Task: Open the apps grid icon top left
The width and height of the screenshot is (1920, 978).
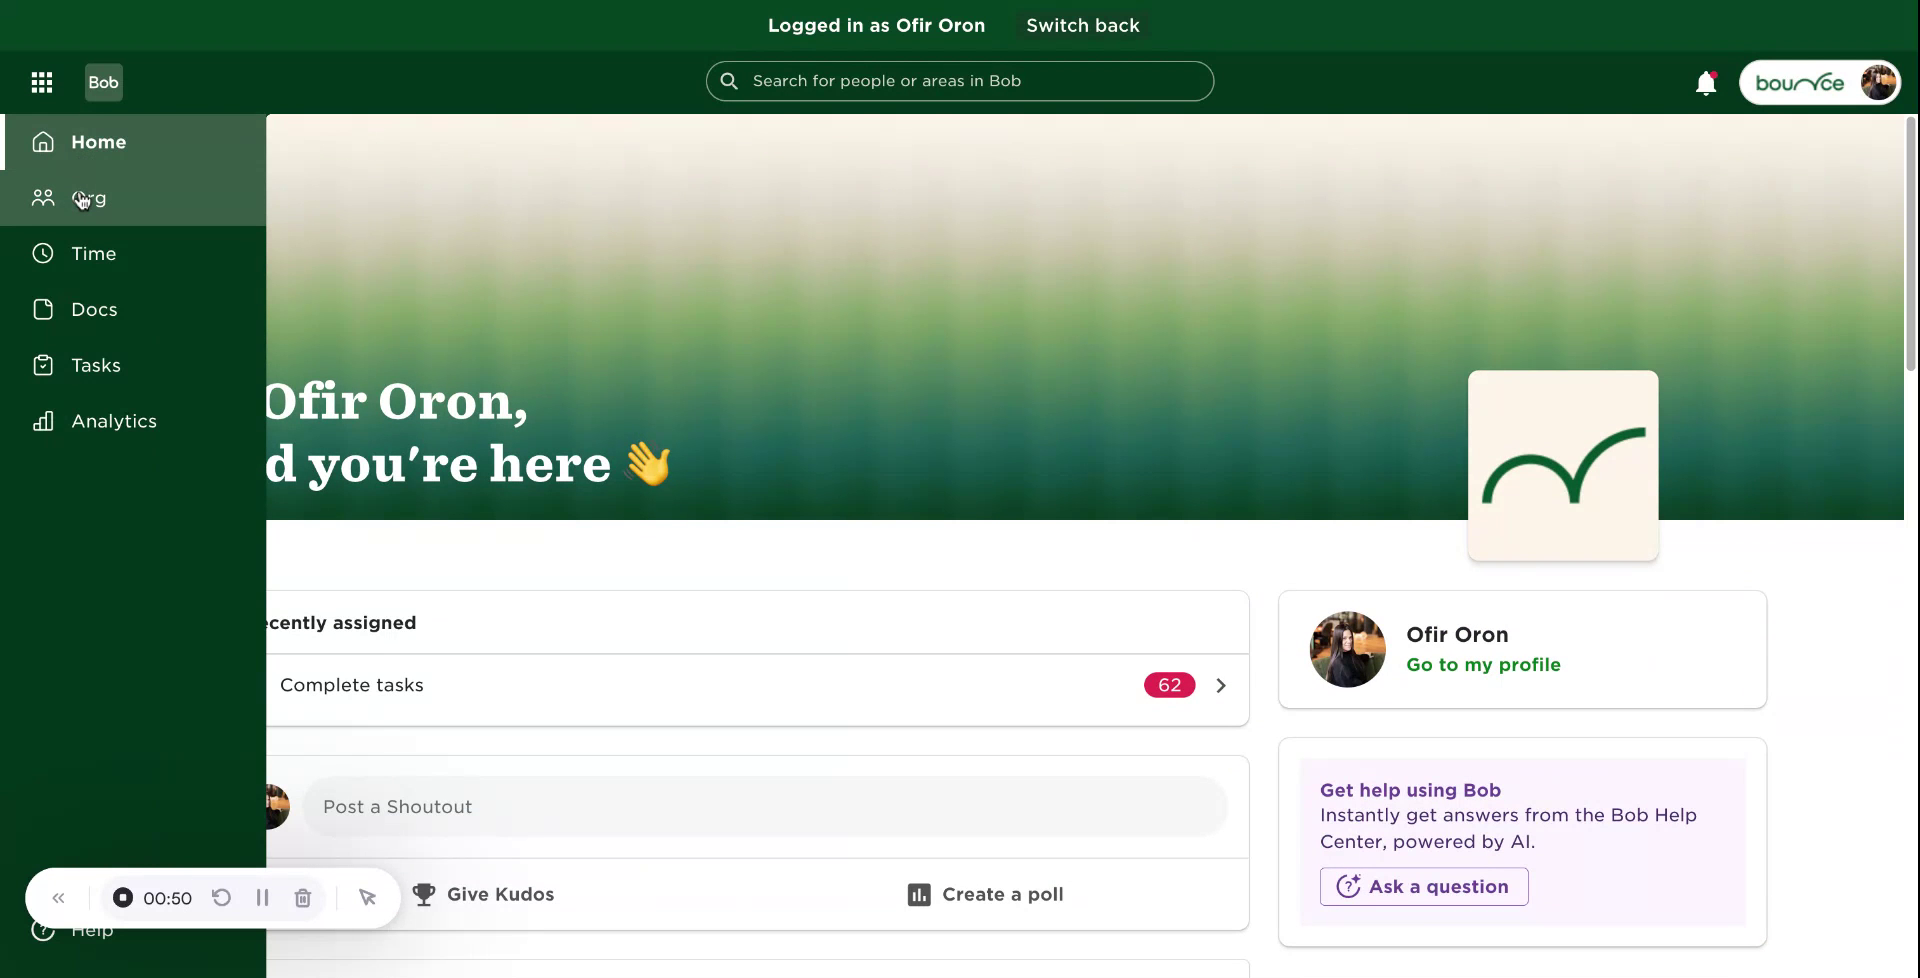Action: click(x=42, y=82)
